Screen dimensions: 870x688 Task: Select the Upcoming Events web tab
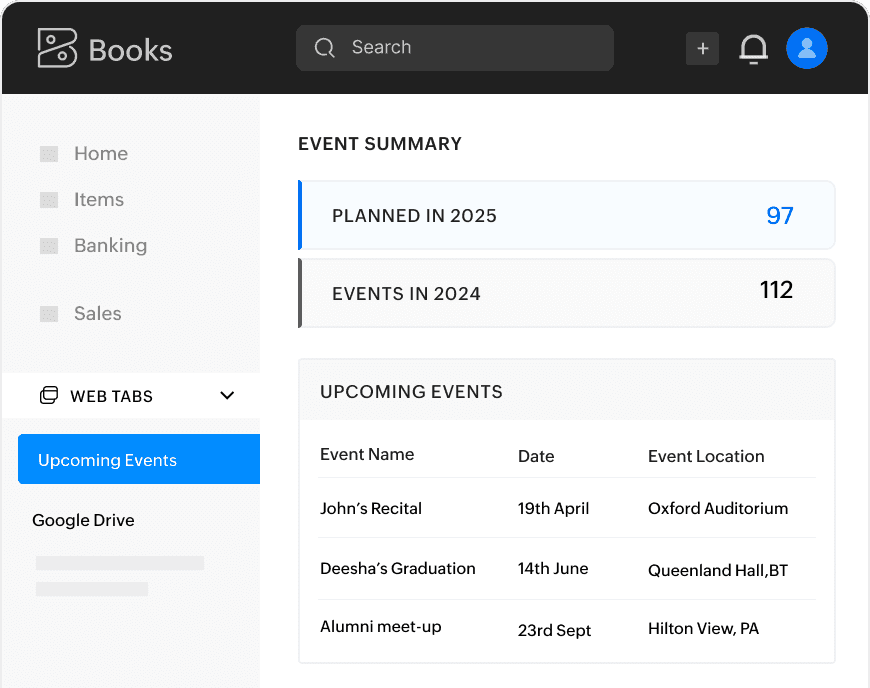pos(138,460)
